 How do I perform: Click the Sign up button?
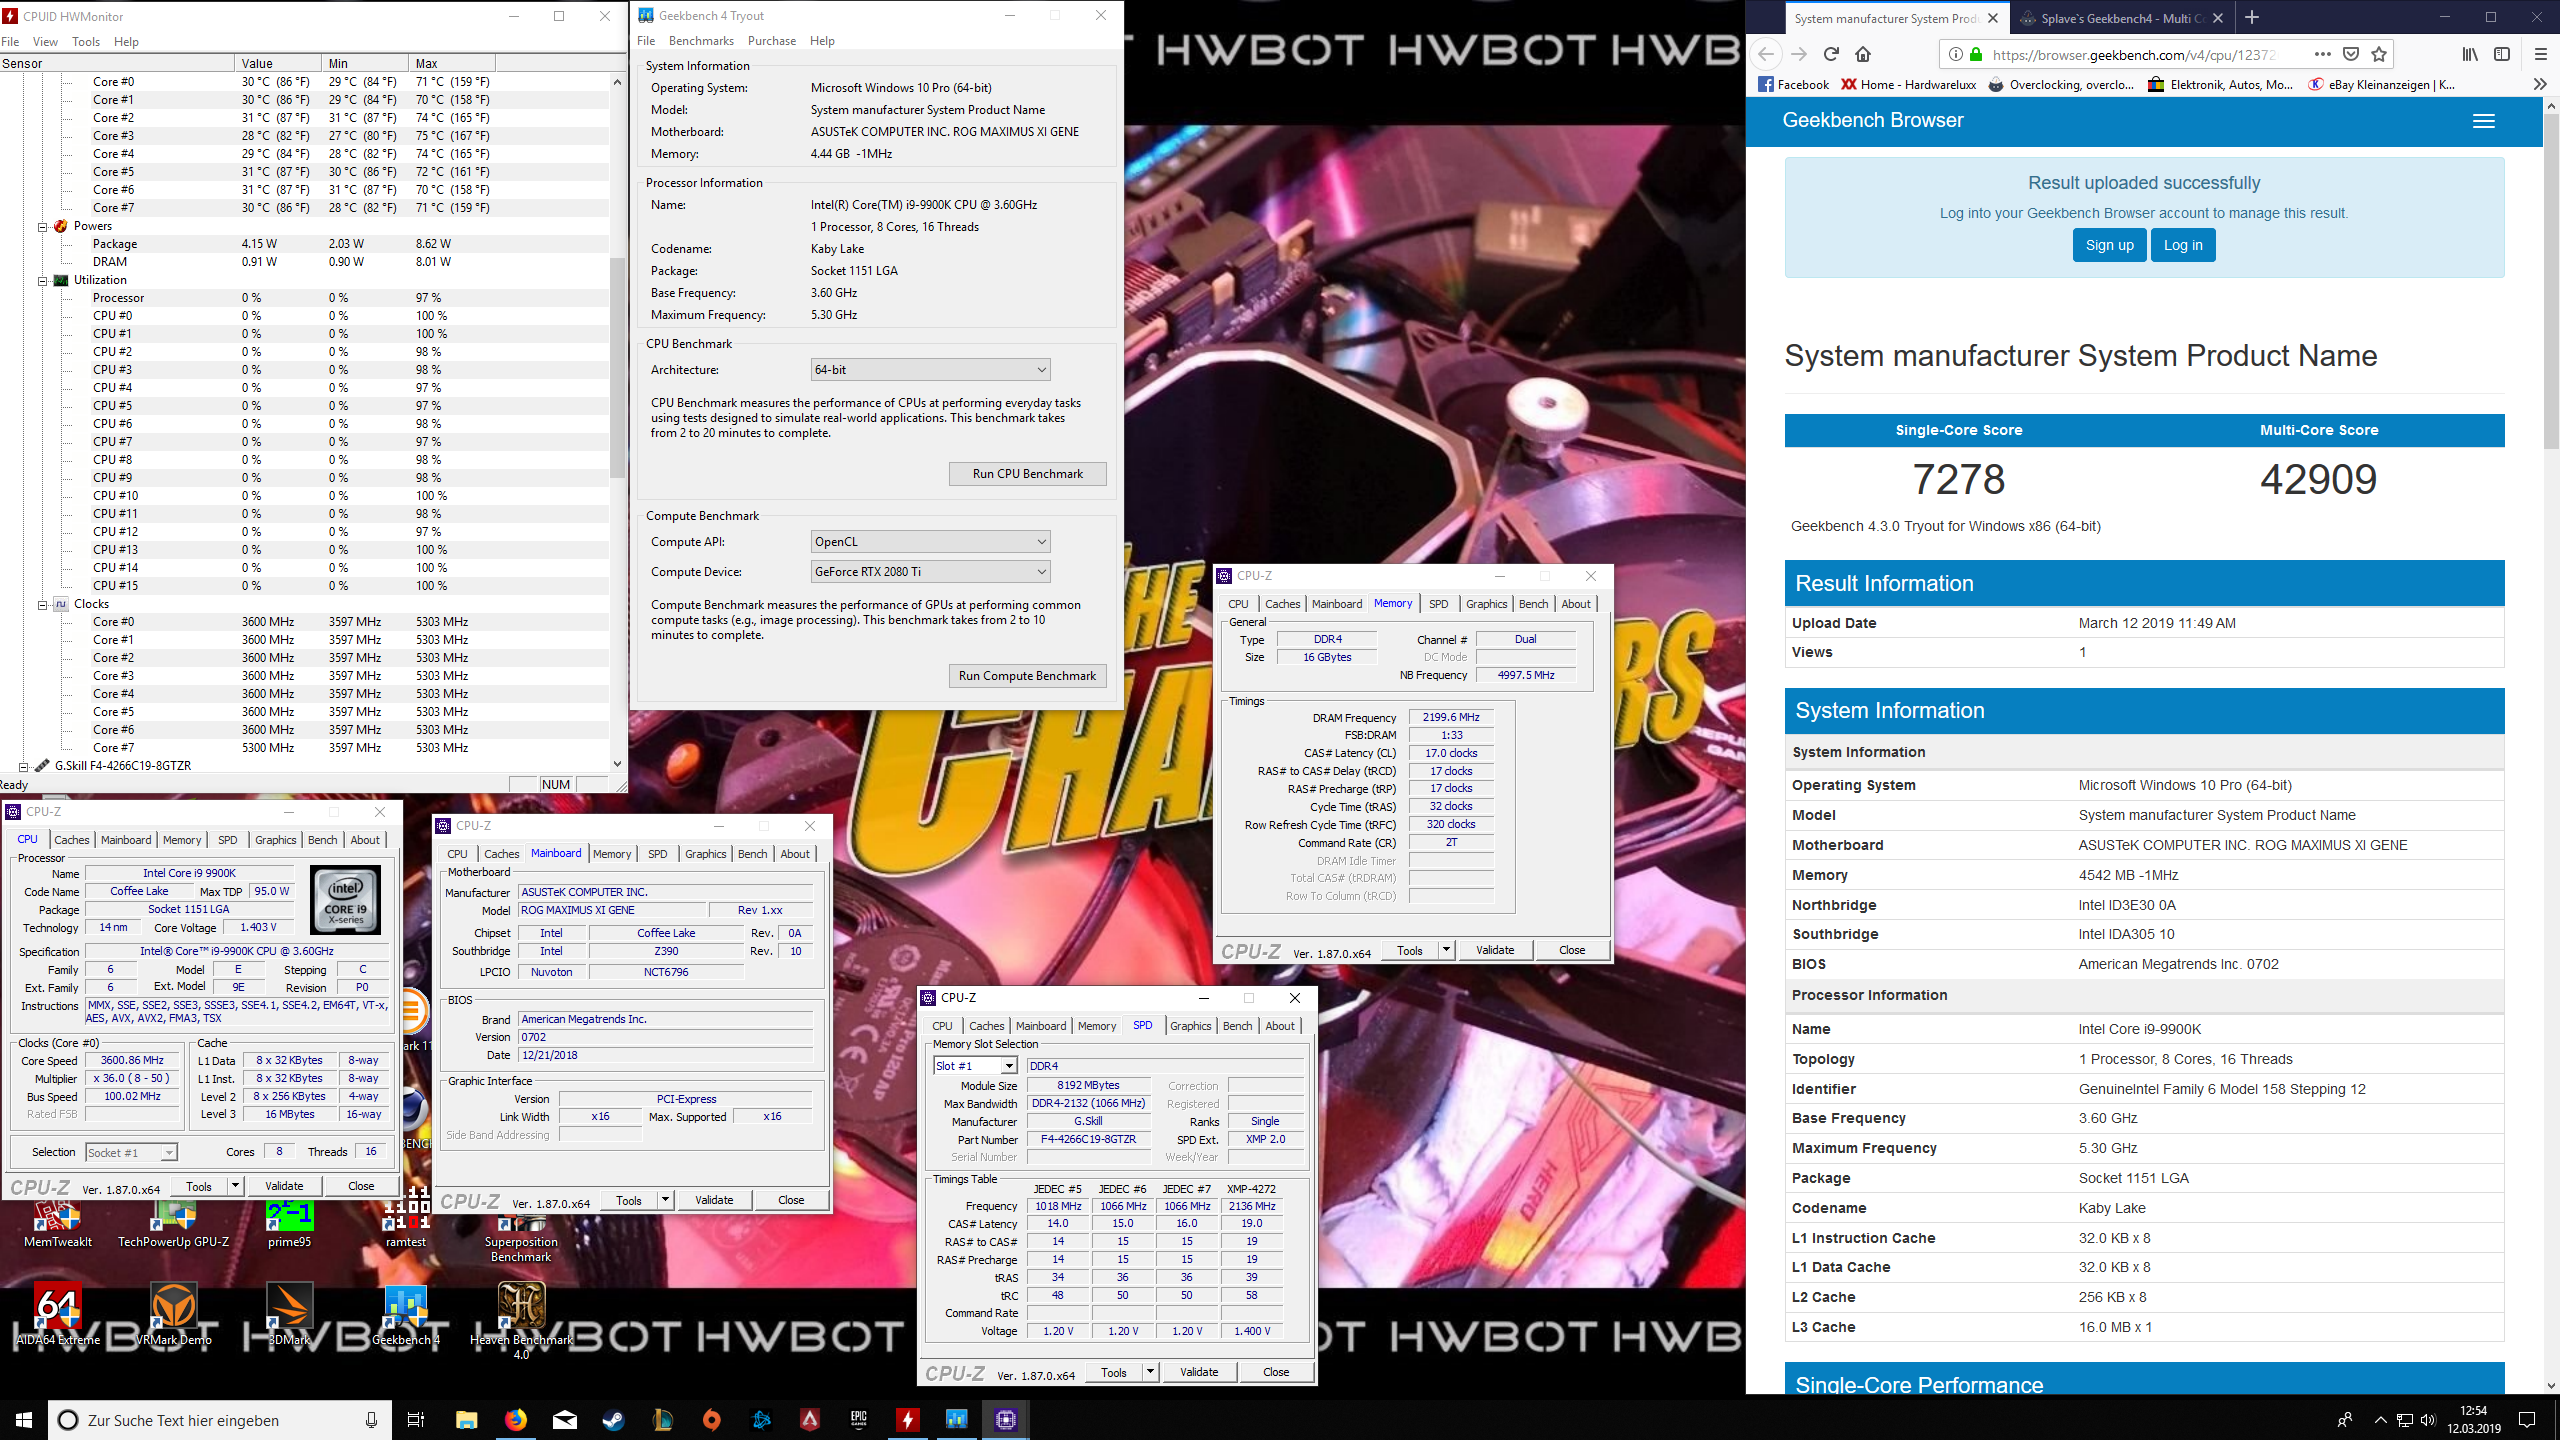click(x=2110, y=245)
